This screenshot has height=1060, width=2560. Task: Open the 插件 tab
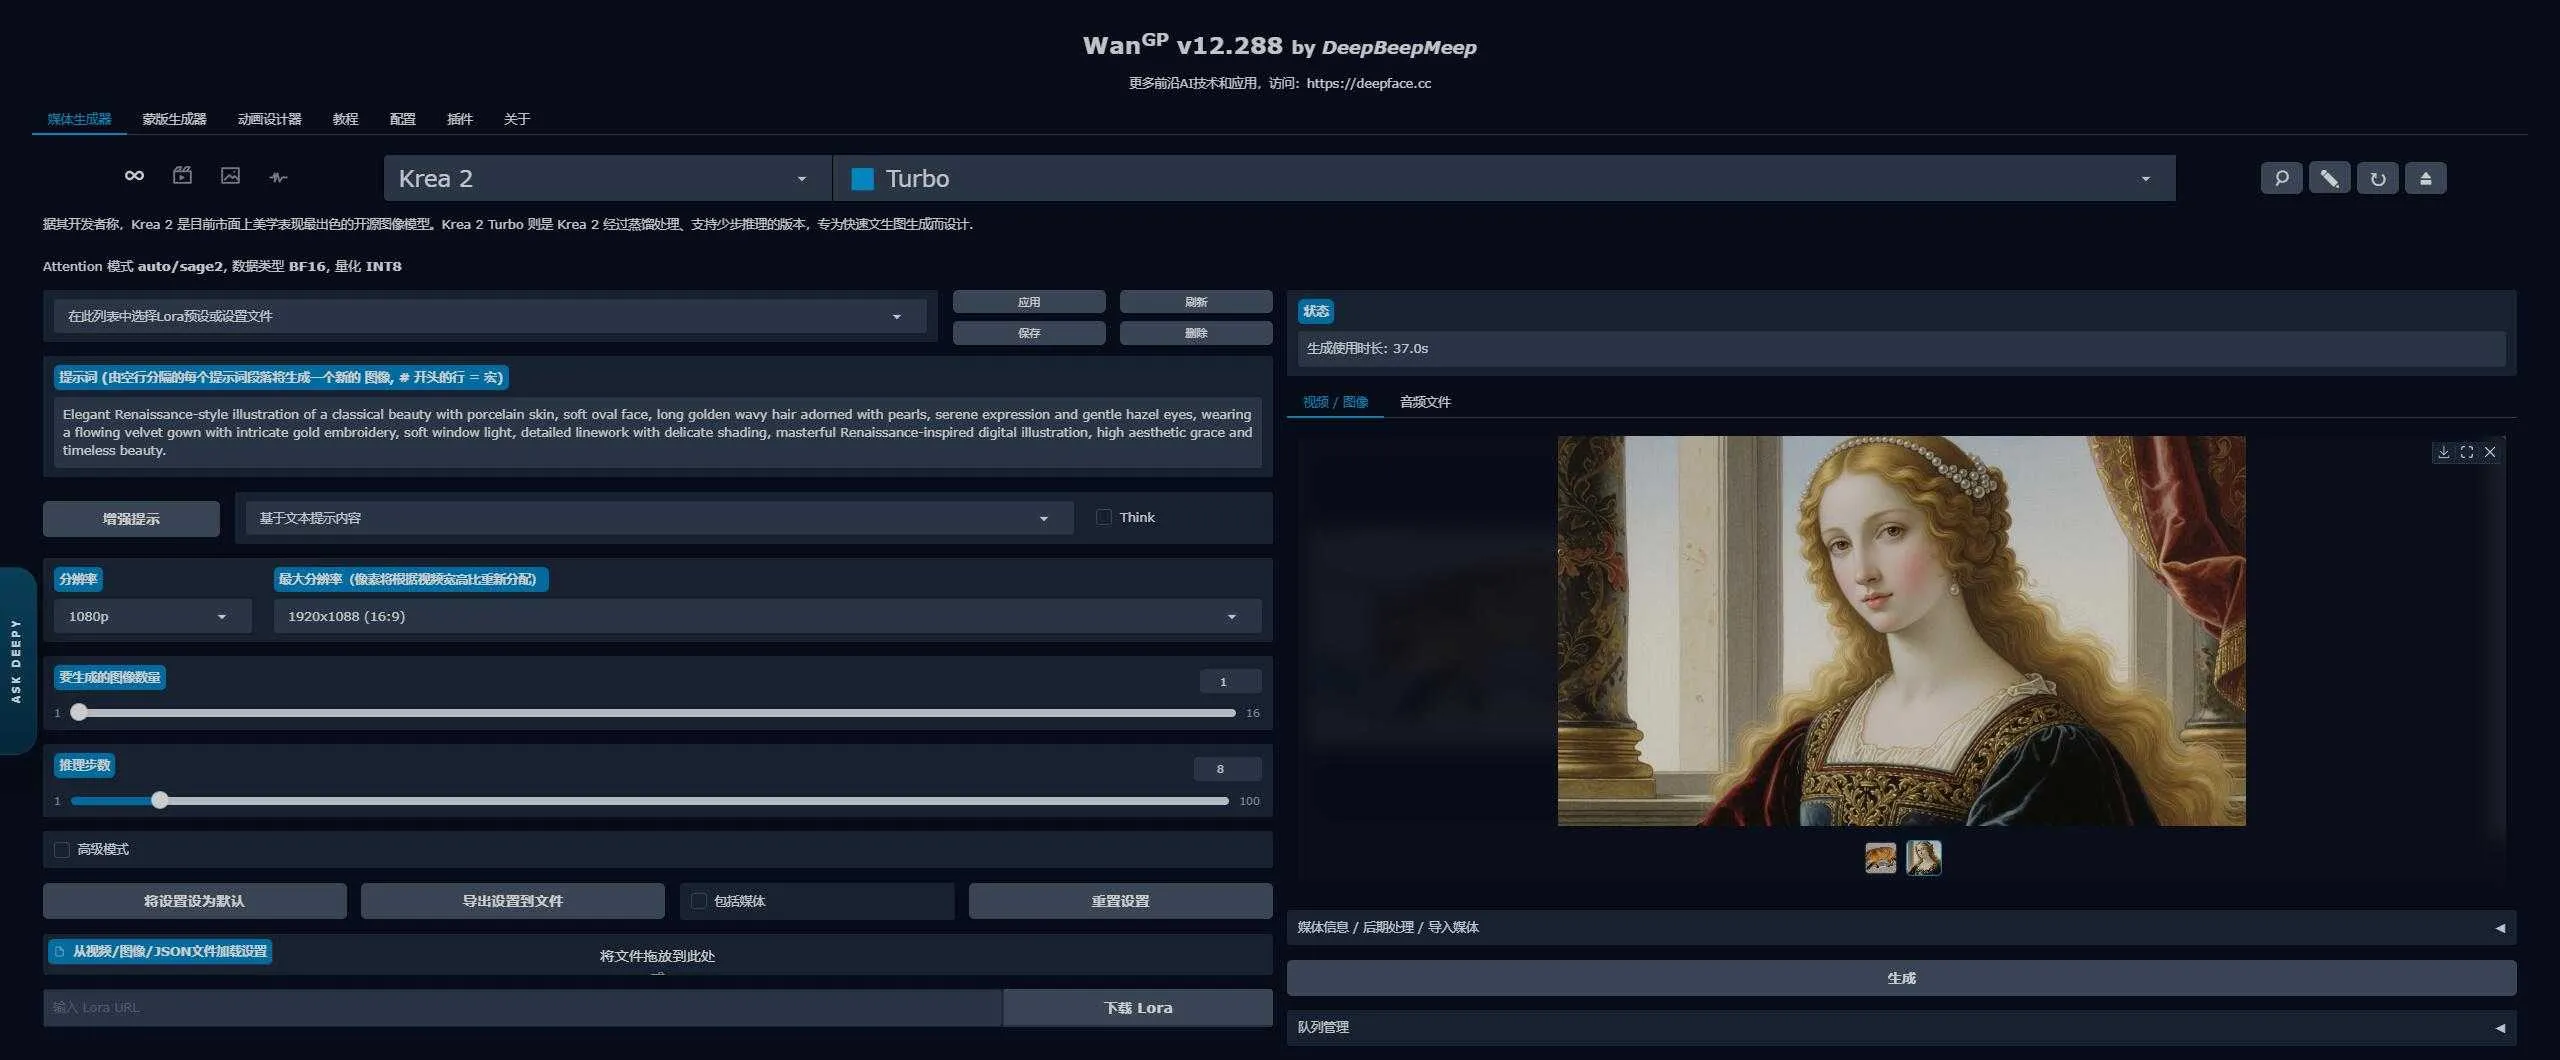coord(459,119)
